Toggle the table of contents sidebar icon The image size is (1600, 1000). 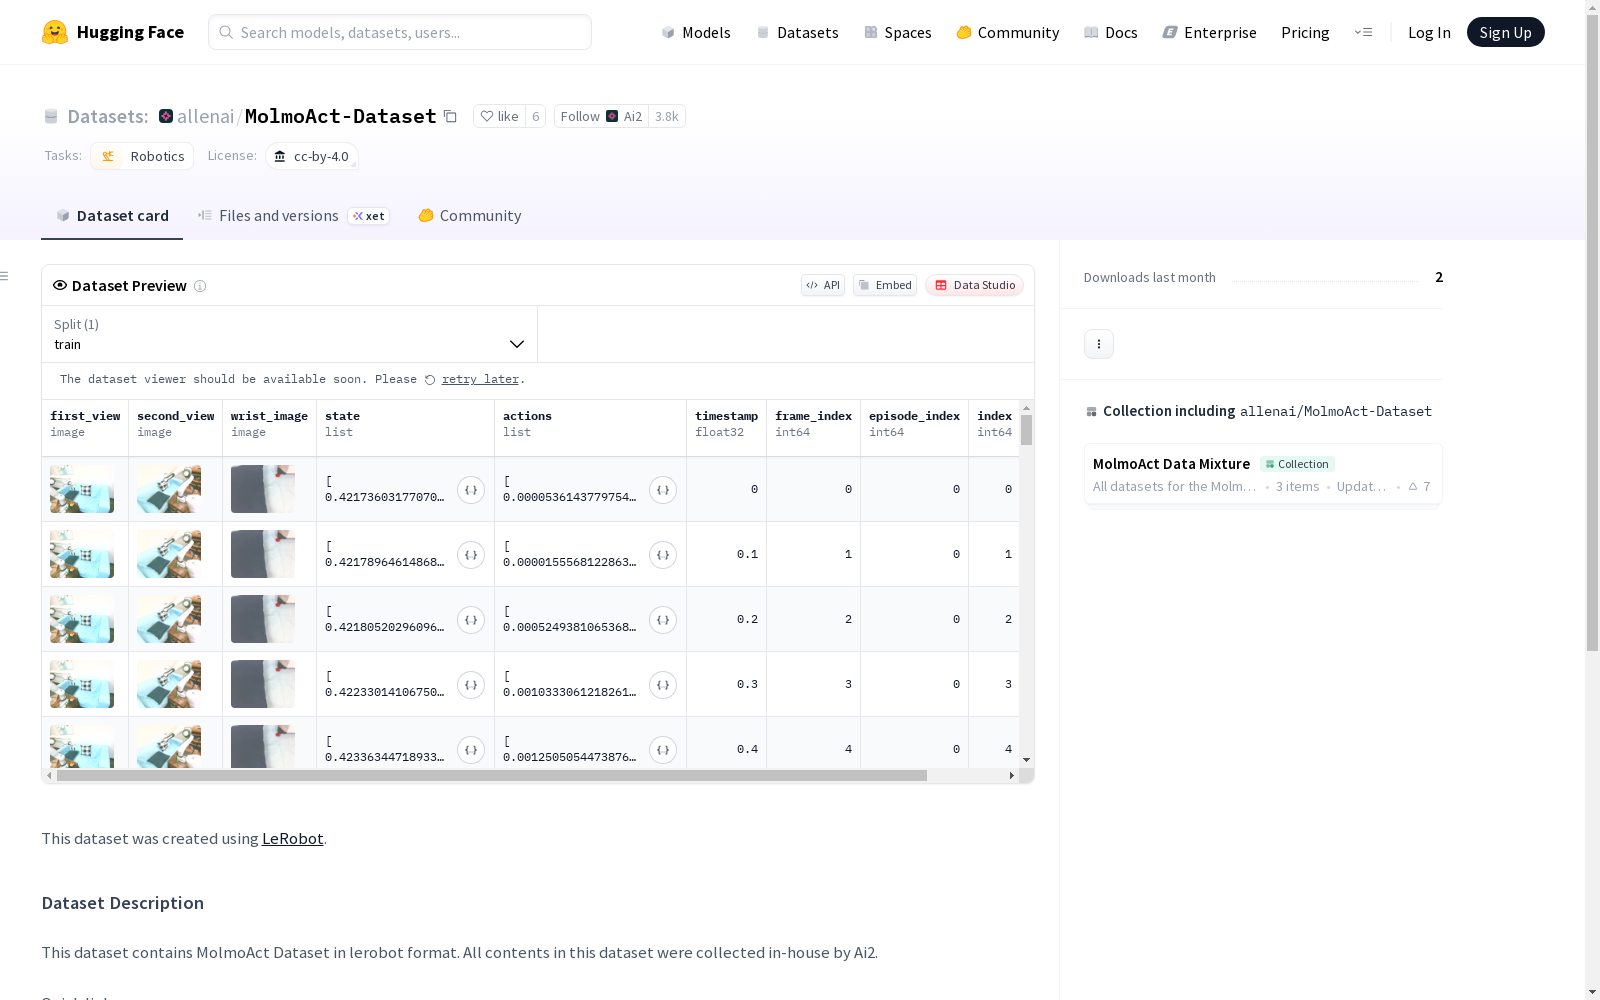click(x=5, y=276)
